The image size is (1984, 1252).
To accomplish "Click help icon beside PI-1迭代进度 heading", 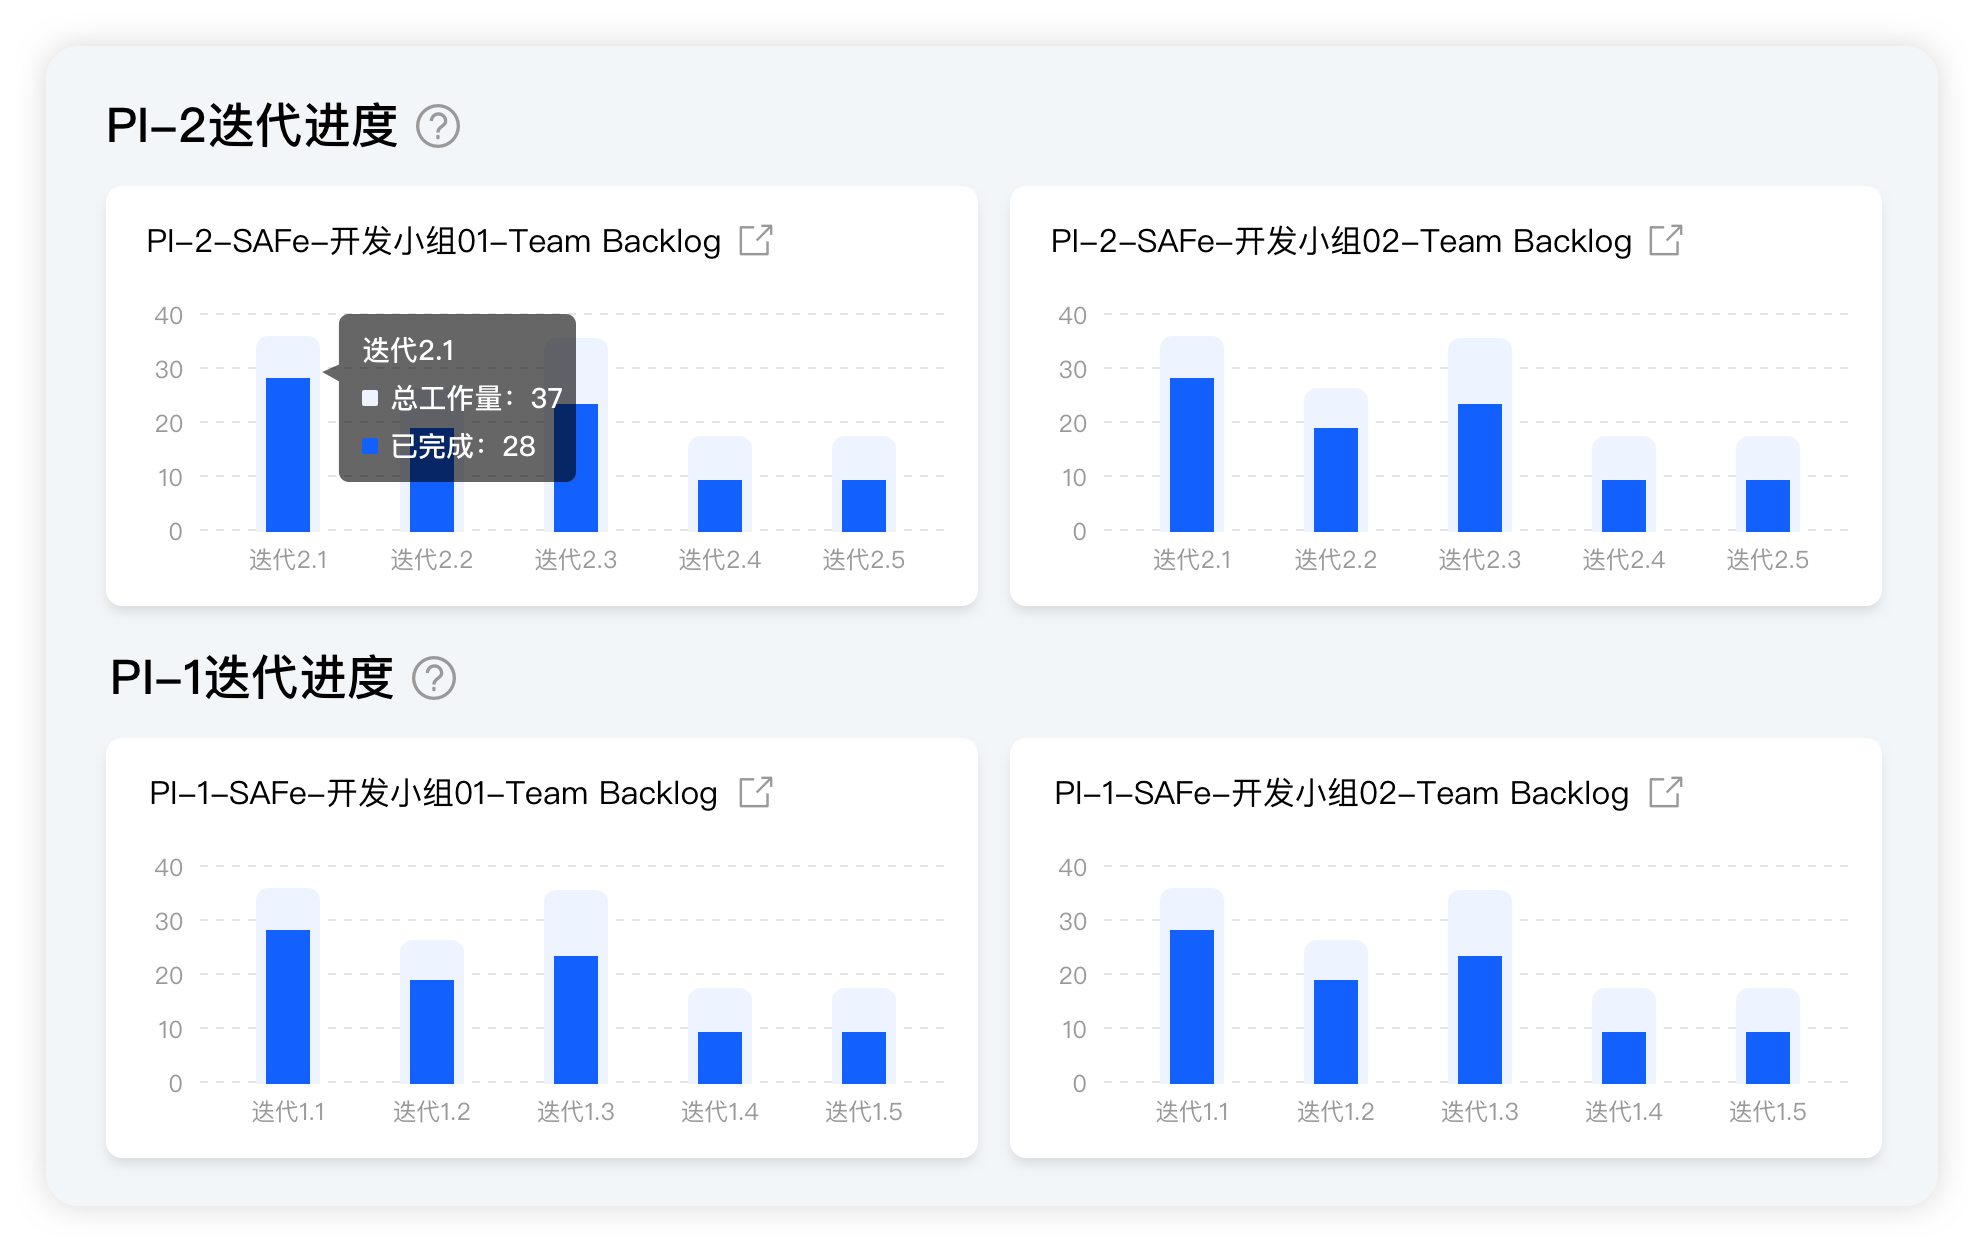I will [434, 679].
